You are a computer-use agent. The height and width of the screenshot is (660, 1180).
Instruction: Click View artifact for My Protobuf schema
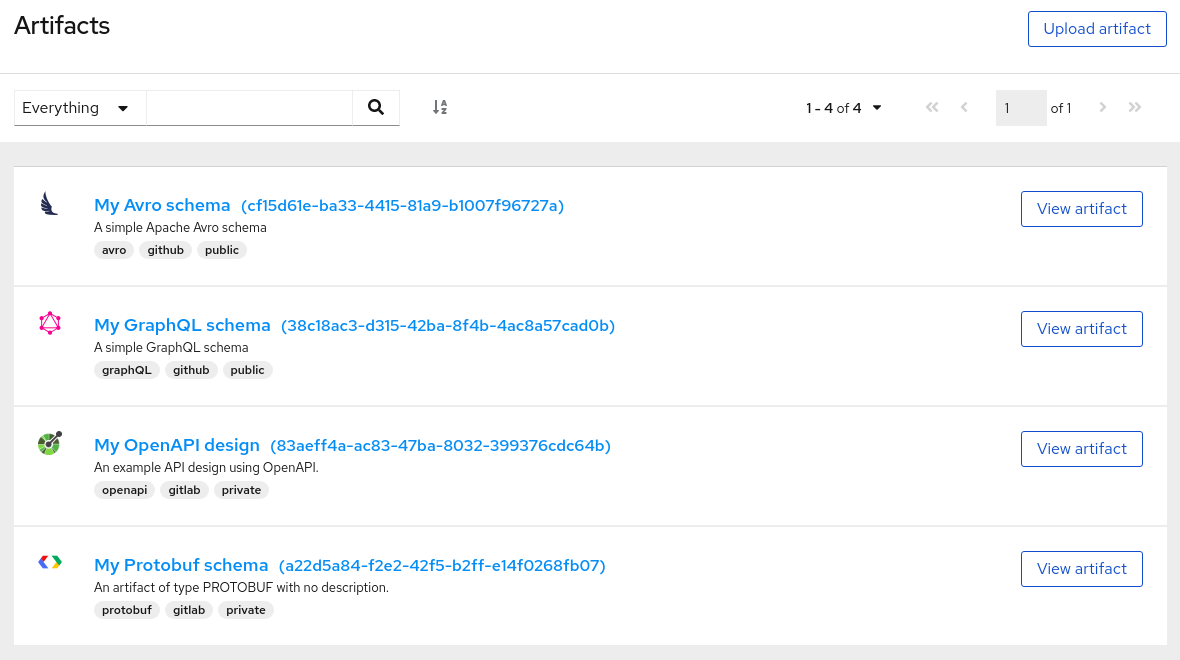1081,568
